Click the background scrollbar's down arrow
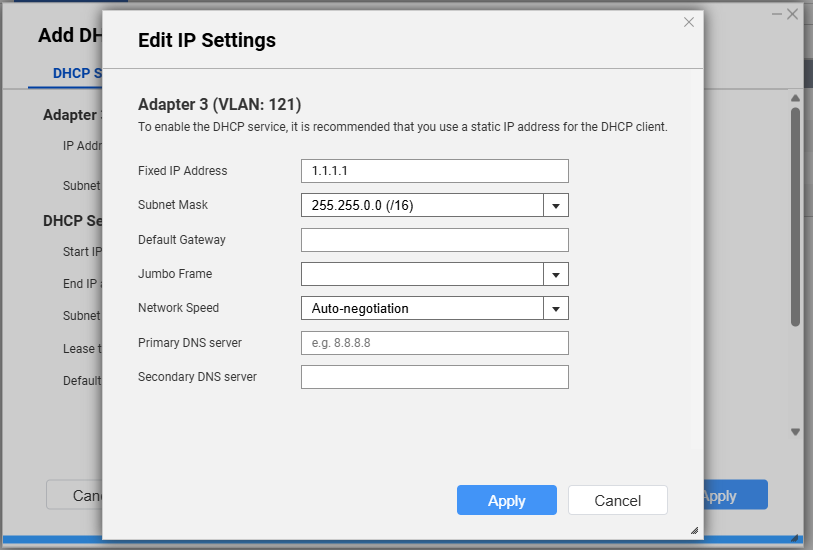The width and height of the screenshot is (813, 550). 796,432
